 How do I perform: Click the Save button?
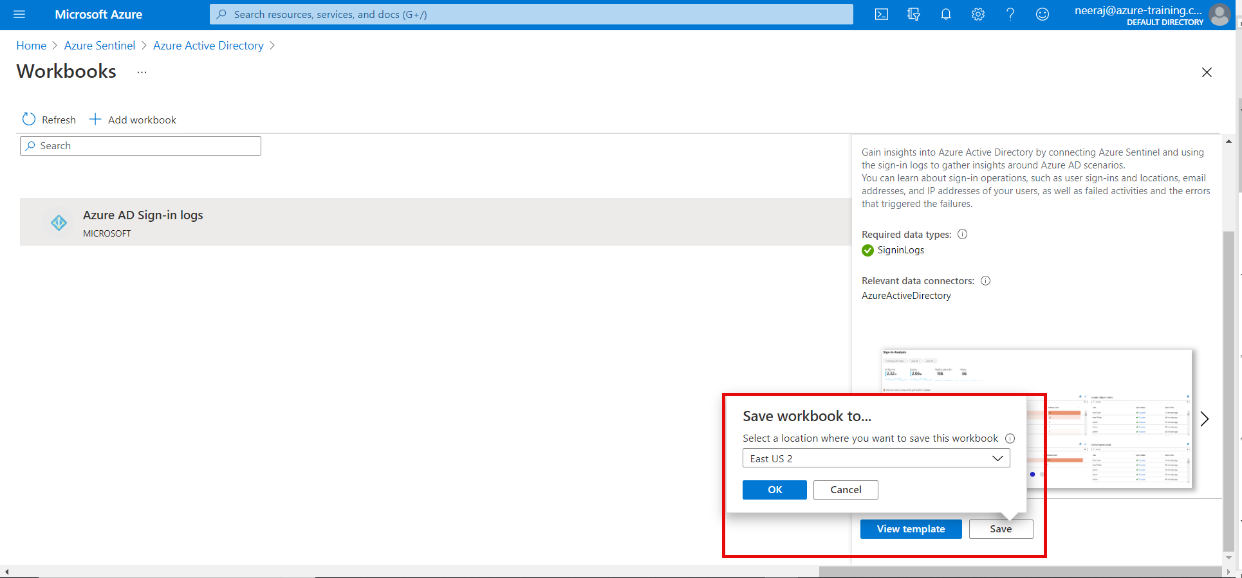click(1000, 529)
